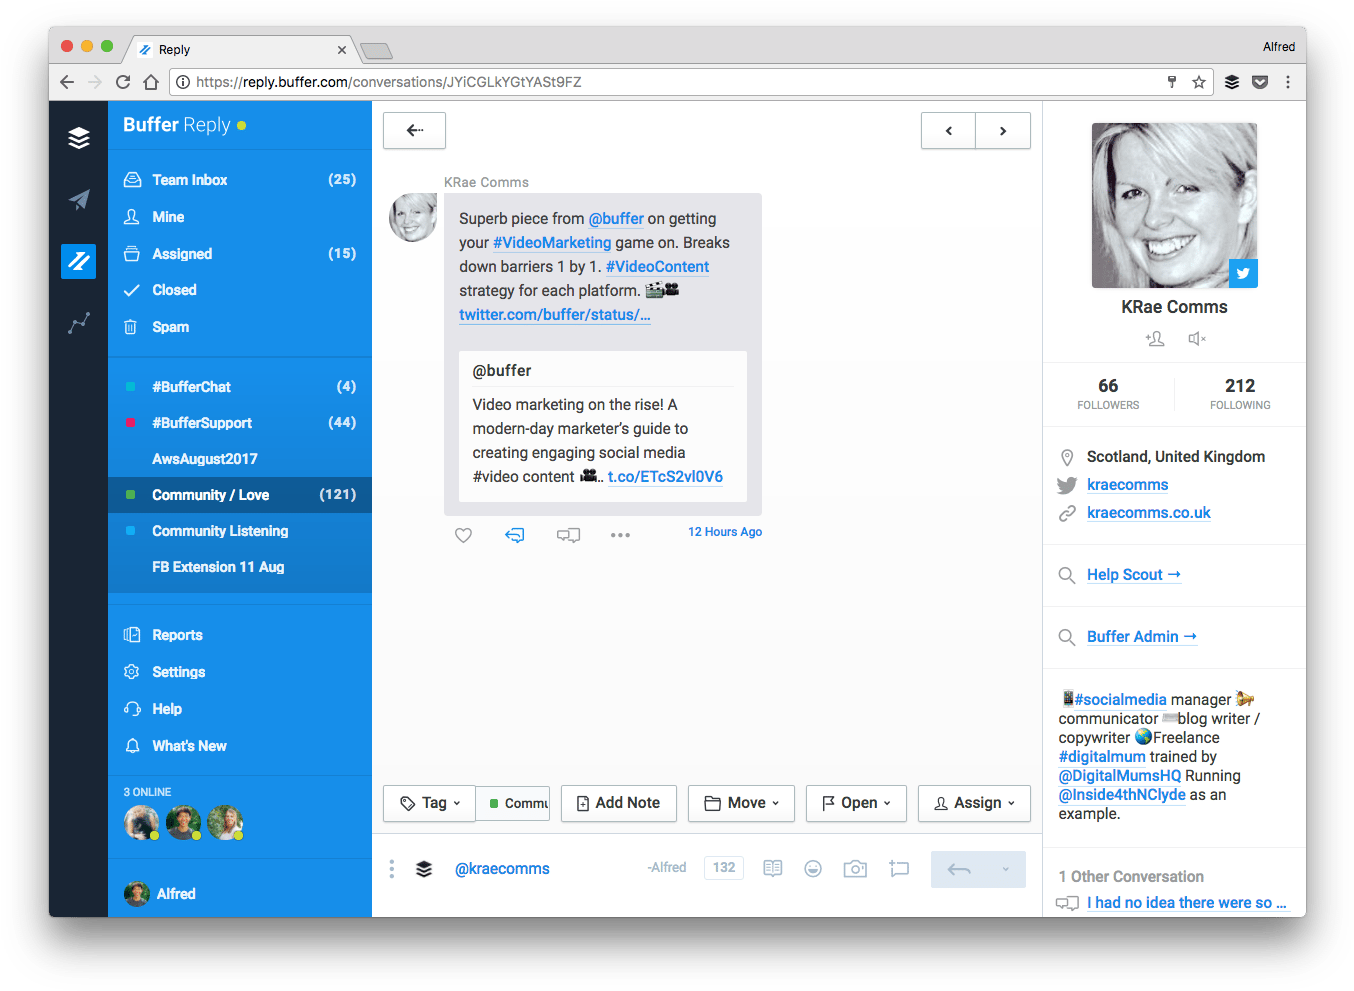
Task: Switch to the #BufferSupport conversation list
Action: coord(199,422)
